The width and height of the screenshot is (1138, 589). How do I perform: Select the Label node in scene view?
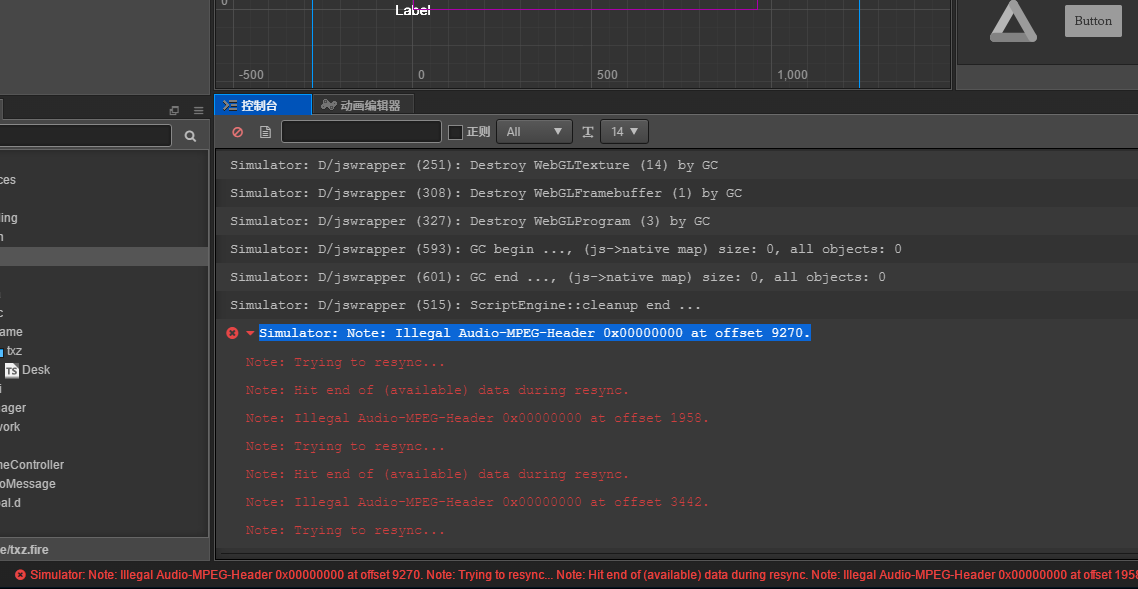(x=413, y=10)
